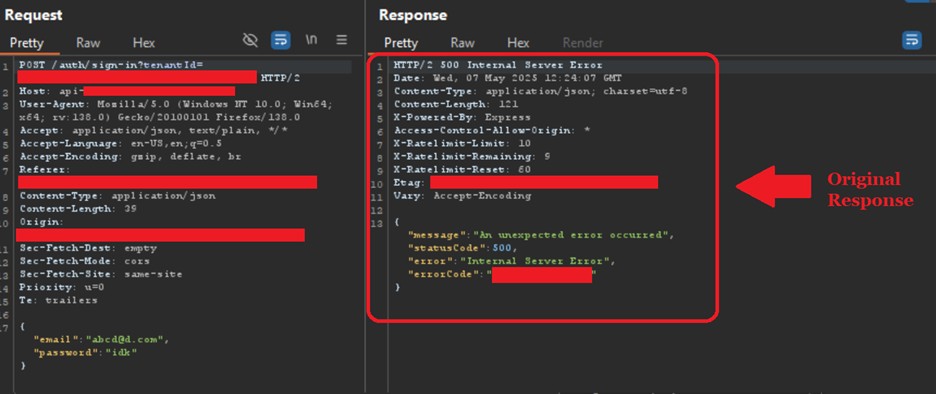Click the Sec-Fetch-Site: same-site header
The height and width of the screenshot is (394, 936).
tap(101, 274)
